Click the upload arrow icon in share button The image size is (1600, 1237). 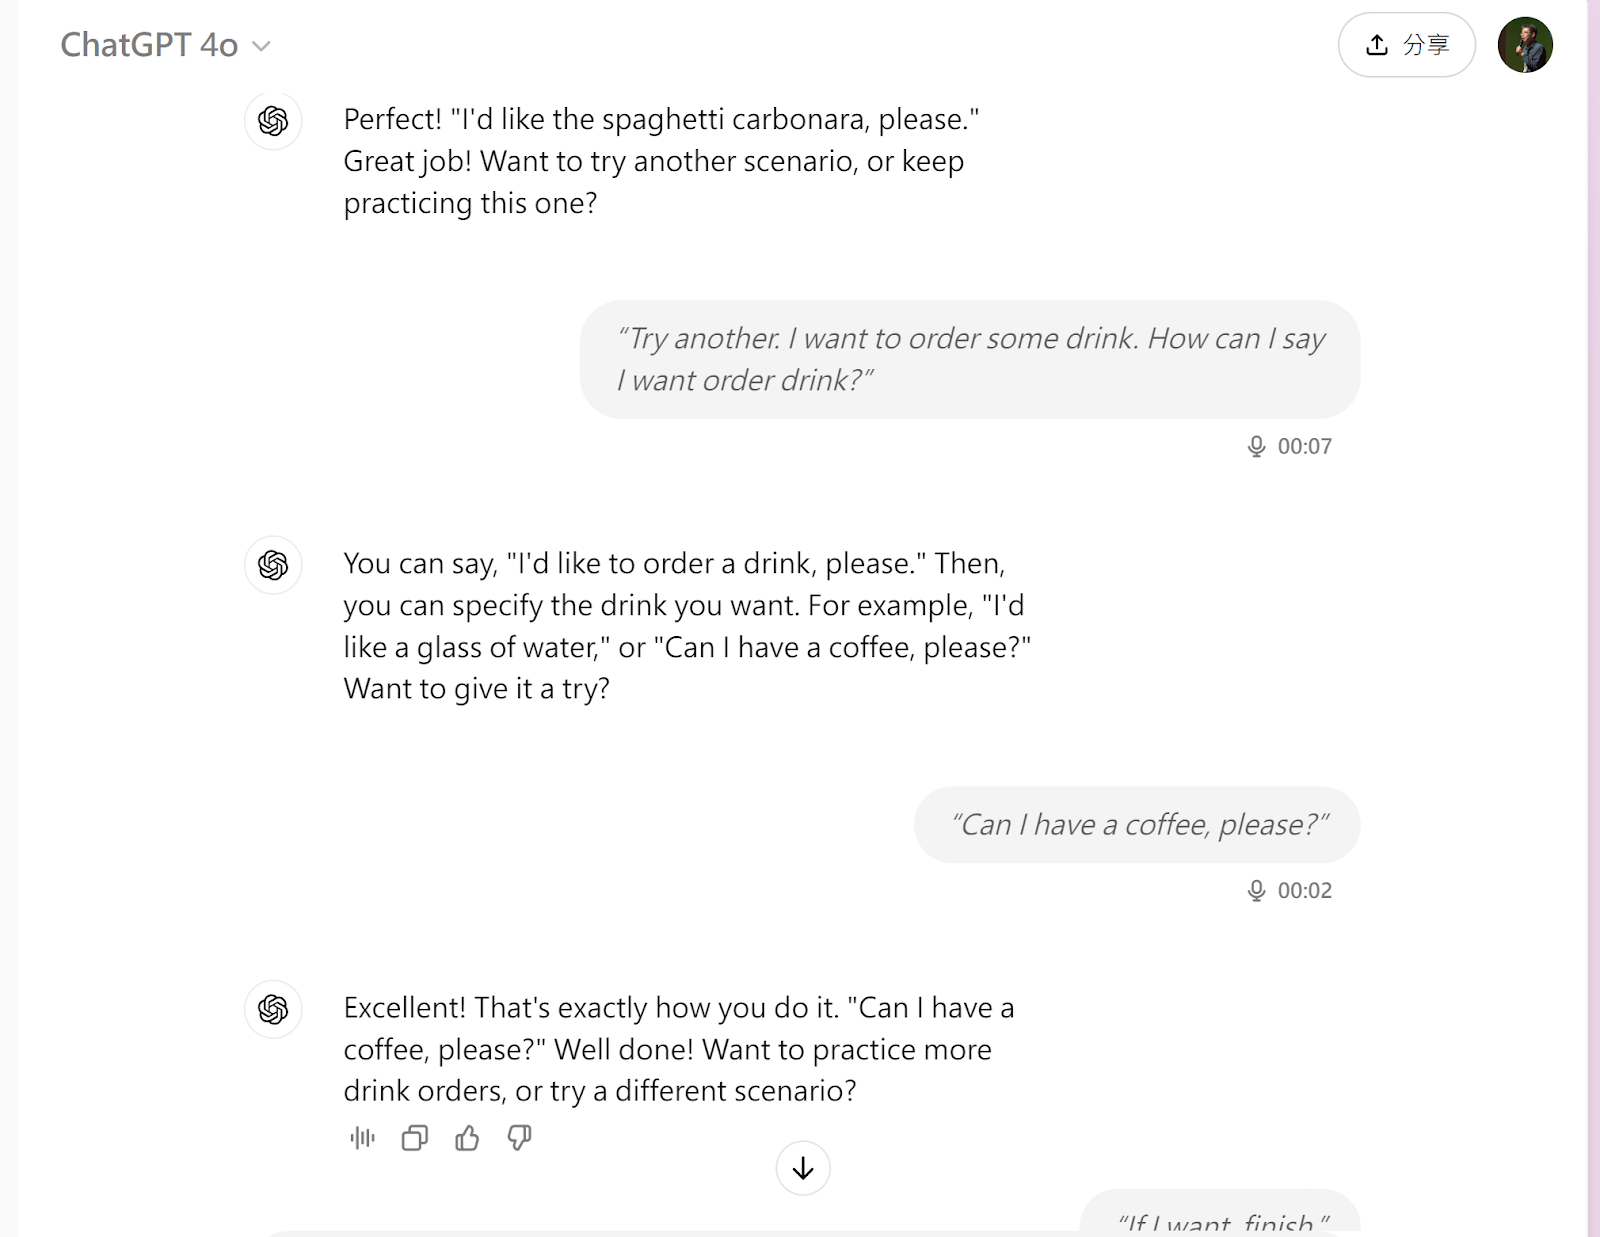click(1377, 45)
